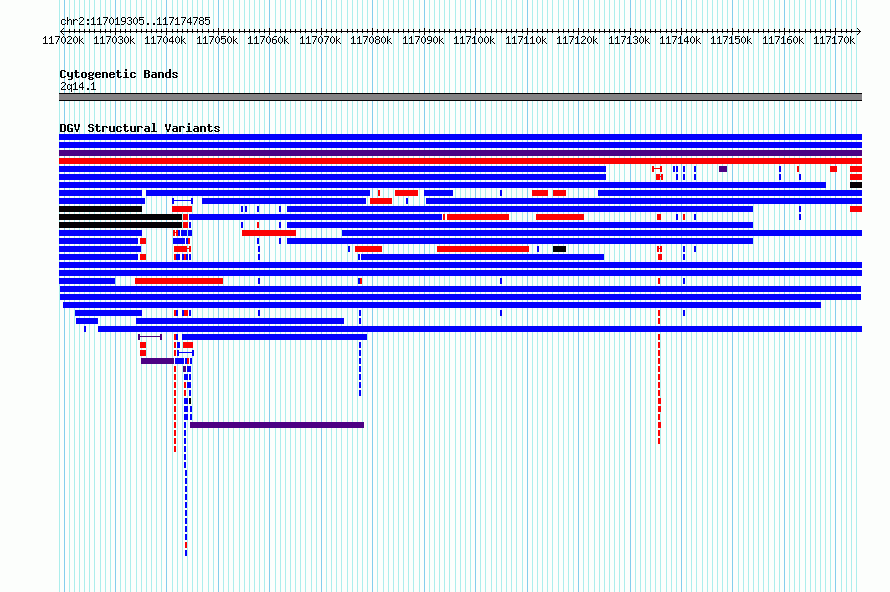Click the long red variant spanning 117034k to 117051k
This screenshot has width=890, height=592.
pos(179,281)
